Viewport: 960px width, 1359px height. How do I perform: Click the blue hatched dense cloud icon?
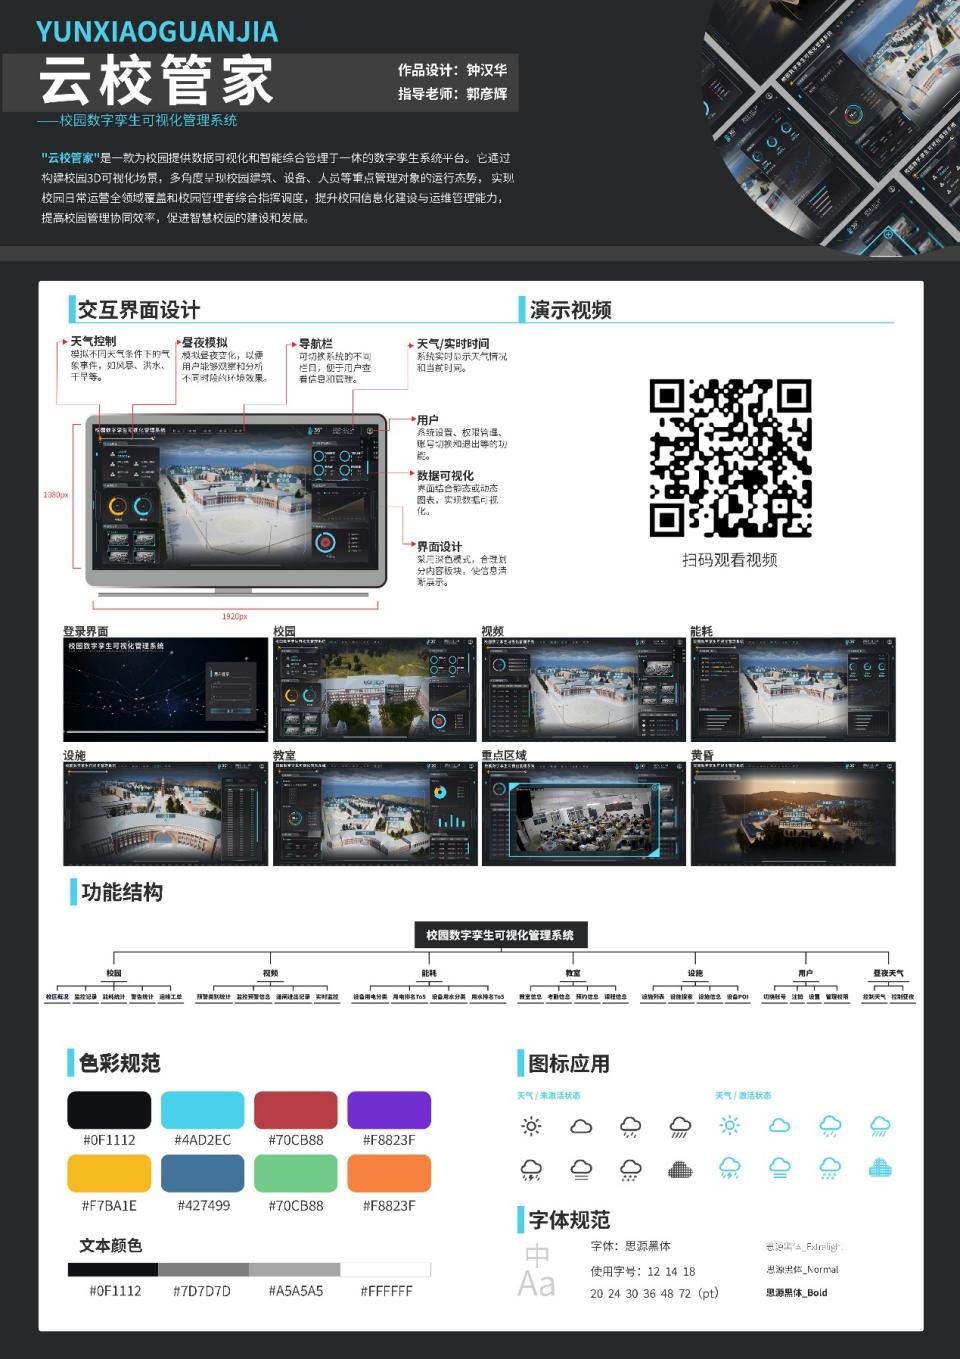point(880,1168)
